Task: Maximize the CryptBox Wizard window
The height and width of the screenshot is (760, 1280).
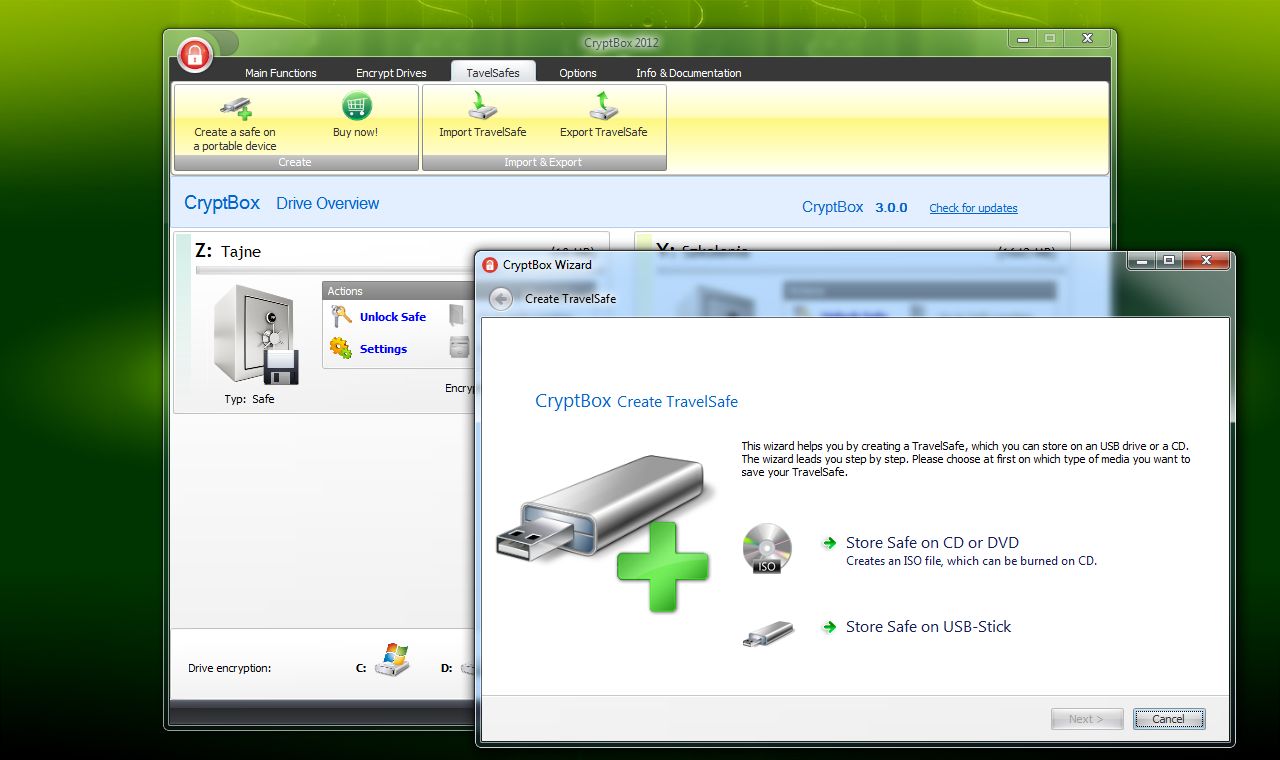Action: pyautogui.click(x=1169, y=260)
